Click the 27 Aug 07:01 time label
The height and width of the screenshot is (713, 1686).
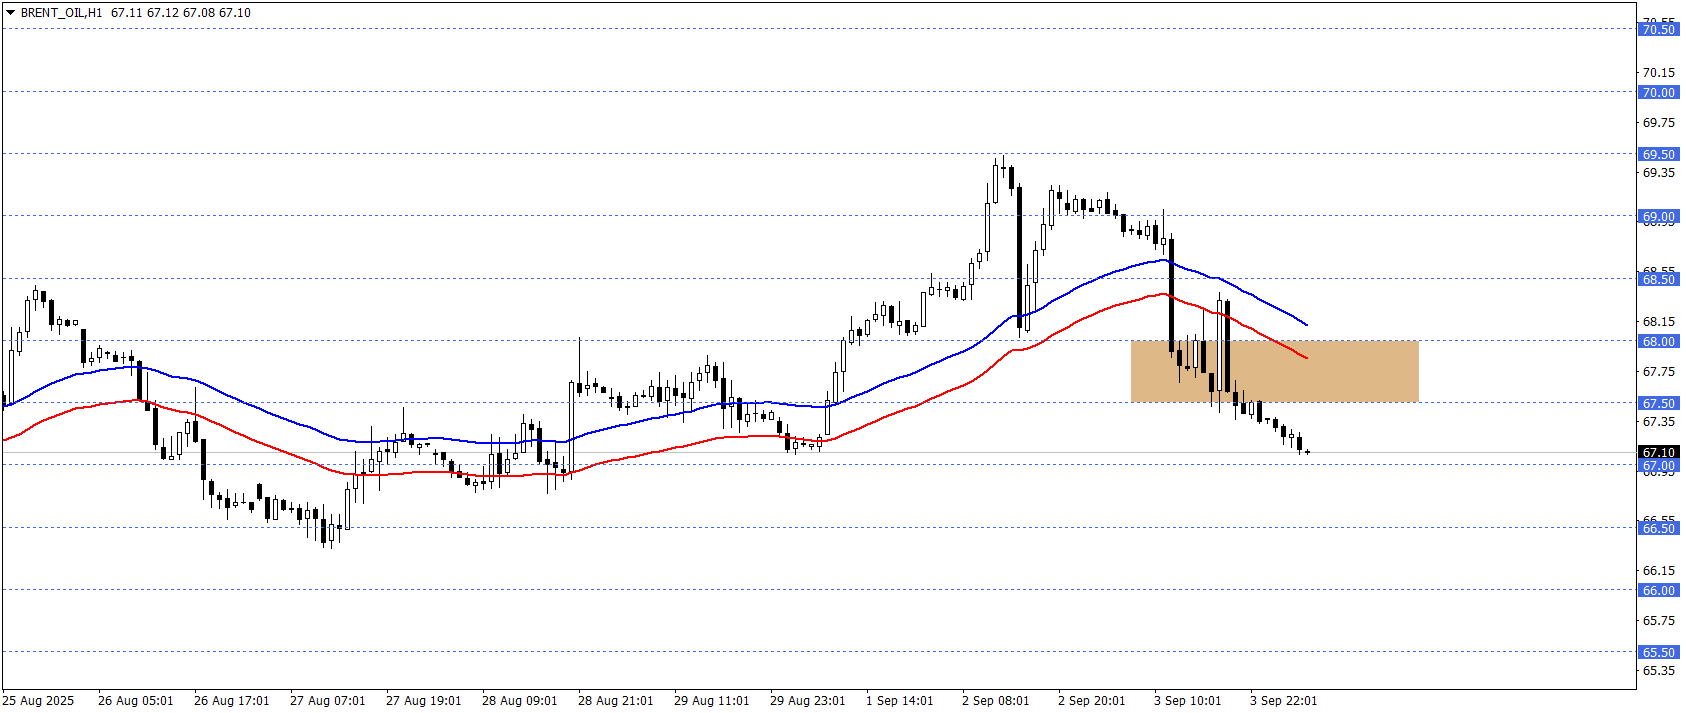tap(328, 701)
